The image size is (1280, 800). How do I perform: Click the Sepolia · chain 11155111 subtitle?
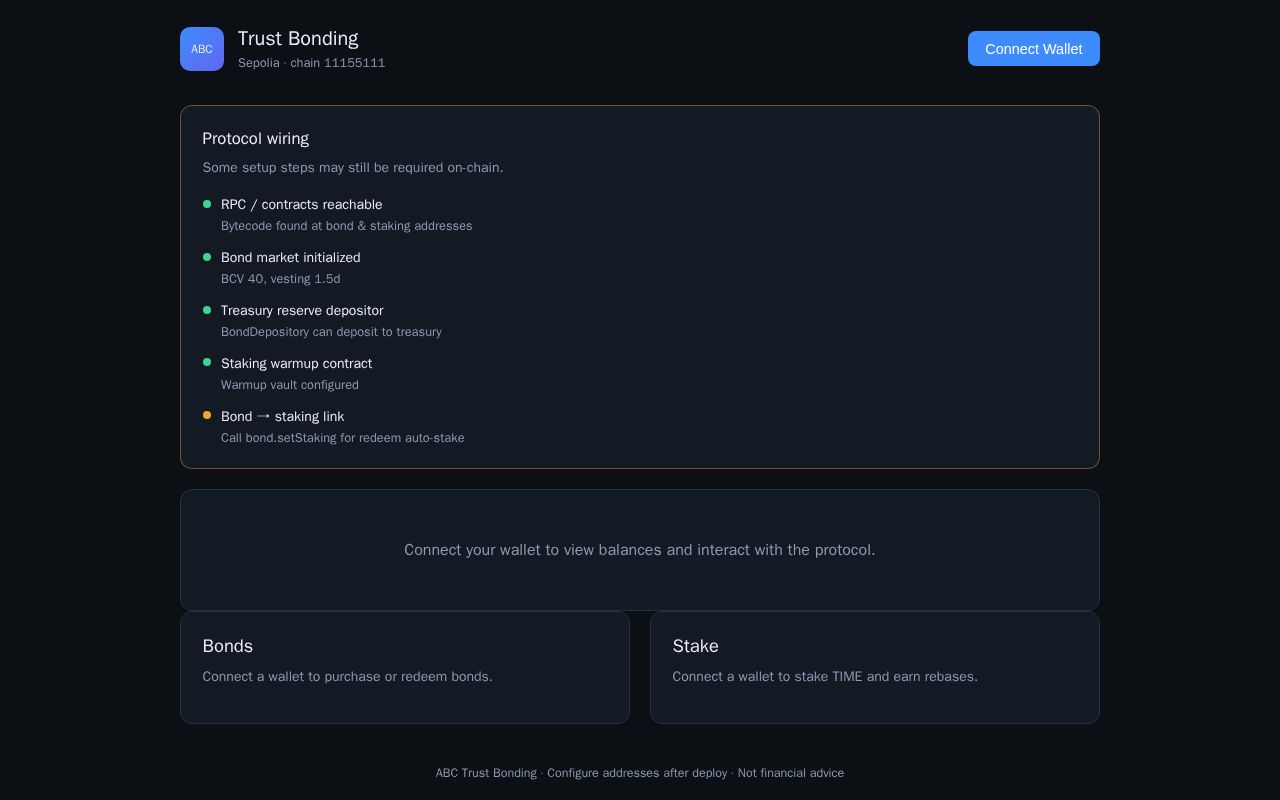(x=311, y=63)
